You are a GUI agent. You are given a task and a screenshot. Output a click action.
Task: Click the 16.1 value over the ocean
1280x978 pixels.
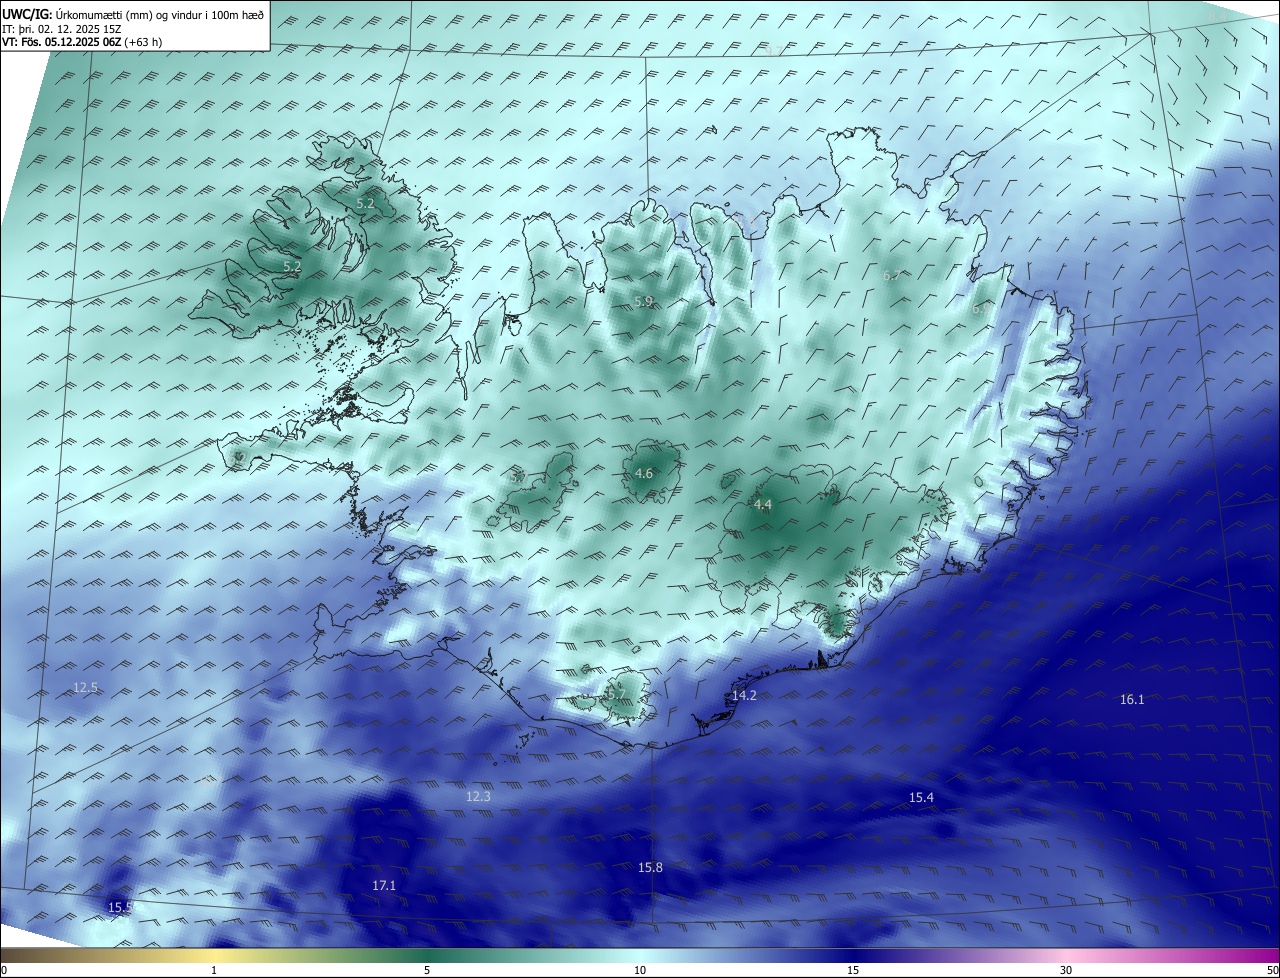click(1132, 700)
